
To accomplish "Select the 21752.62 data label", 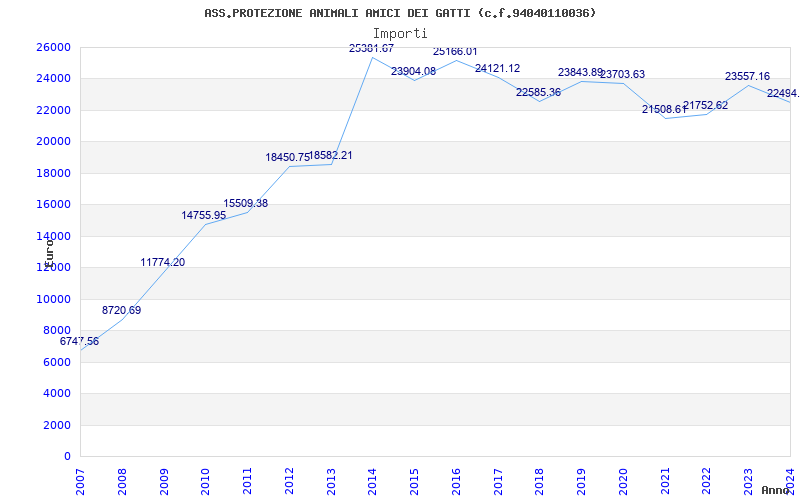I will click(706, 106).
